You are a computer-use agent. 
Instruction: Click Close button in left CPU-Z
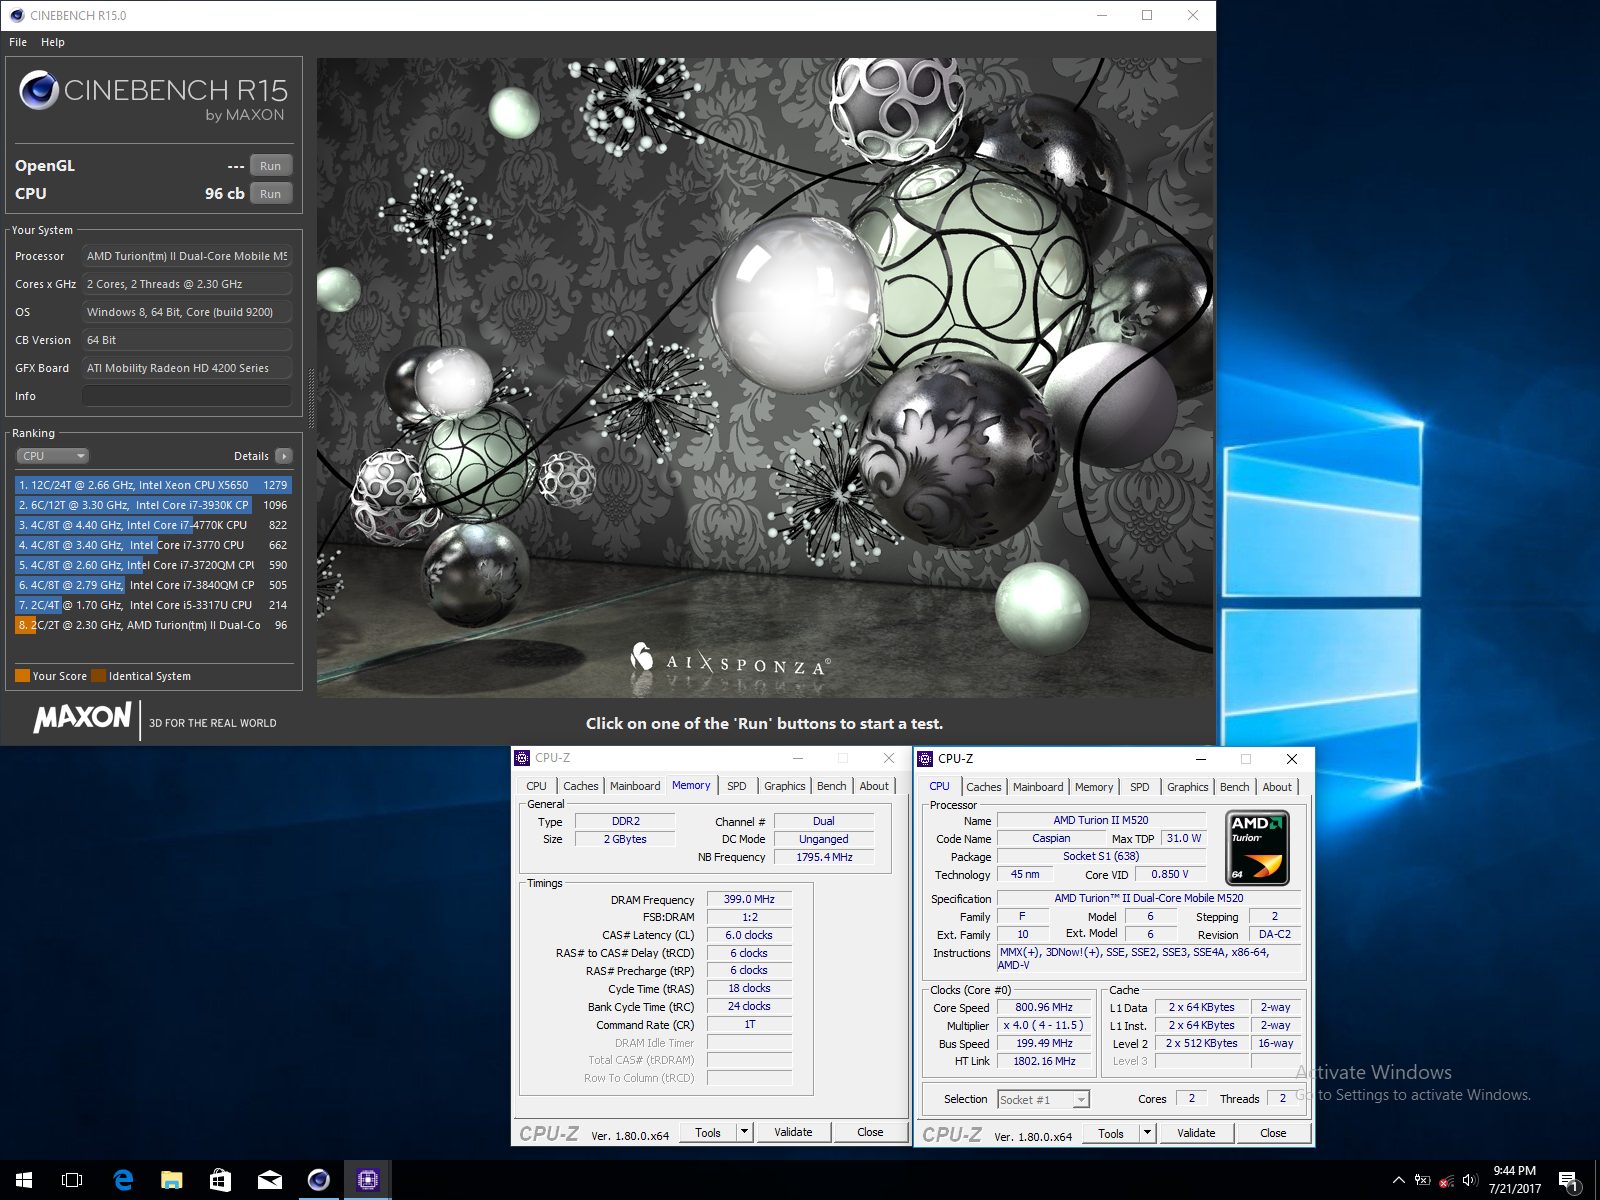(x=870, y=1132)
